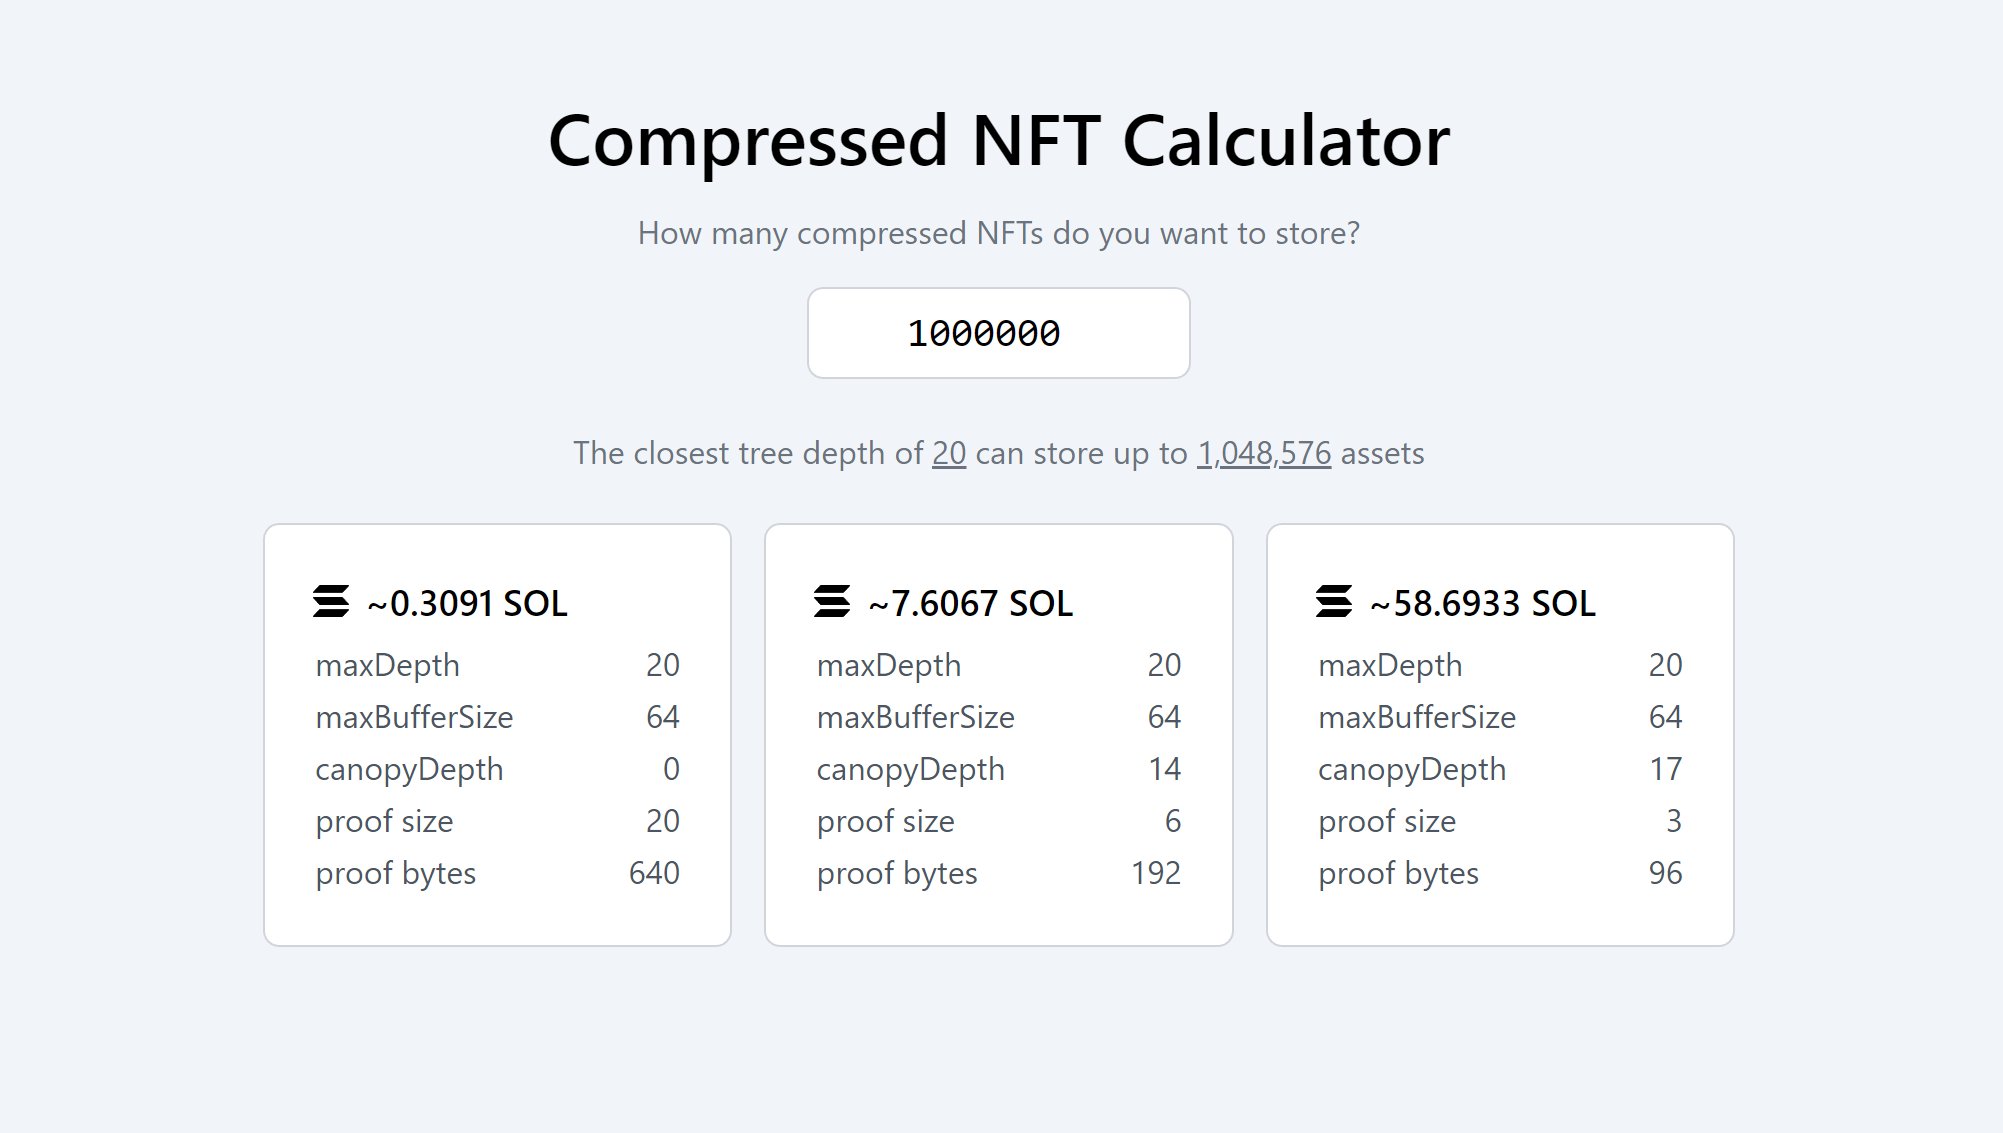This screenshot has width=2003, height=1133.
Task: Click the NFT amount input showing 1000000
Action: tap(998, 333)
